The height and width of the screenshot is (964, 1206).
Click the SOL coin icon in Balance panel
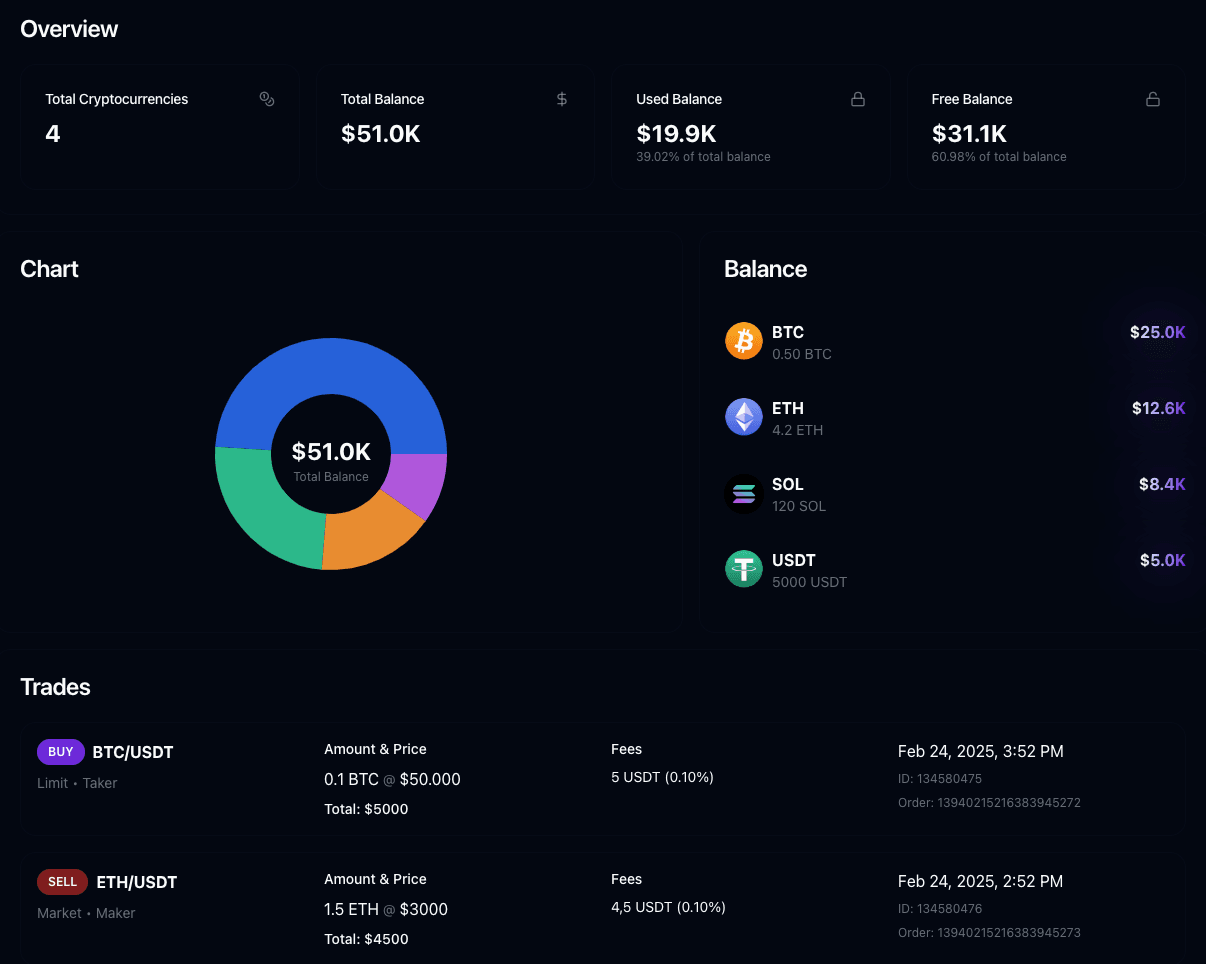[743, 493]
